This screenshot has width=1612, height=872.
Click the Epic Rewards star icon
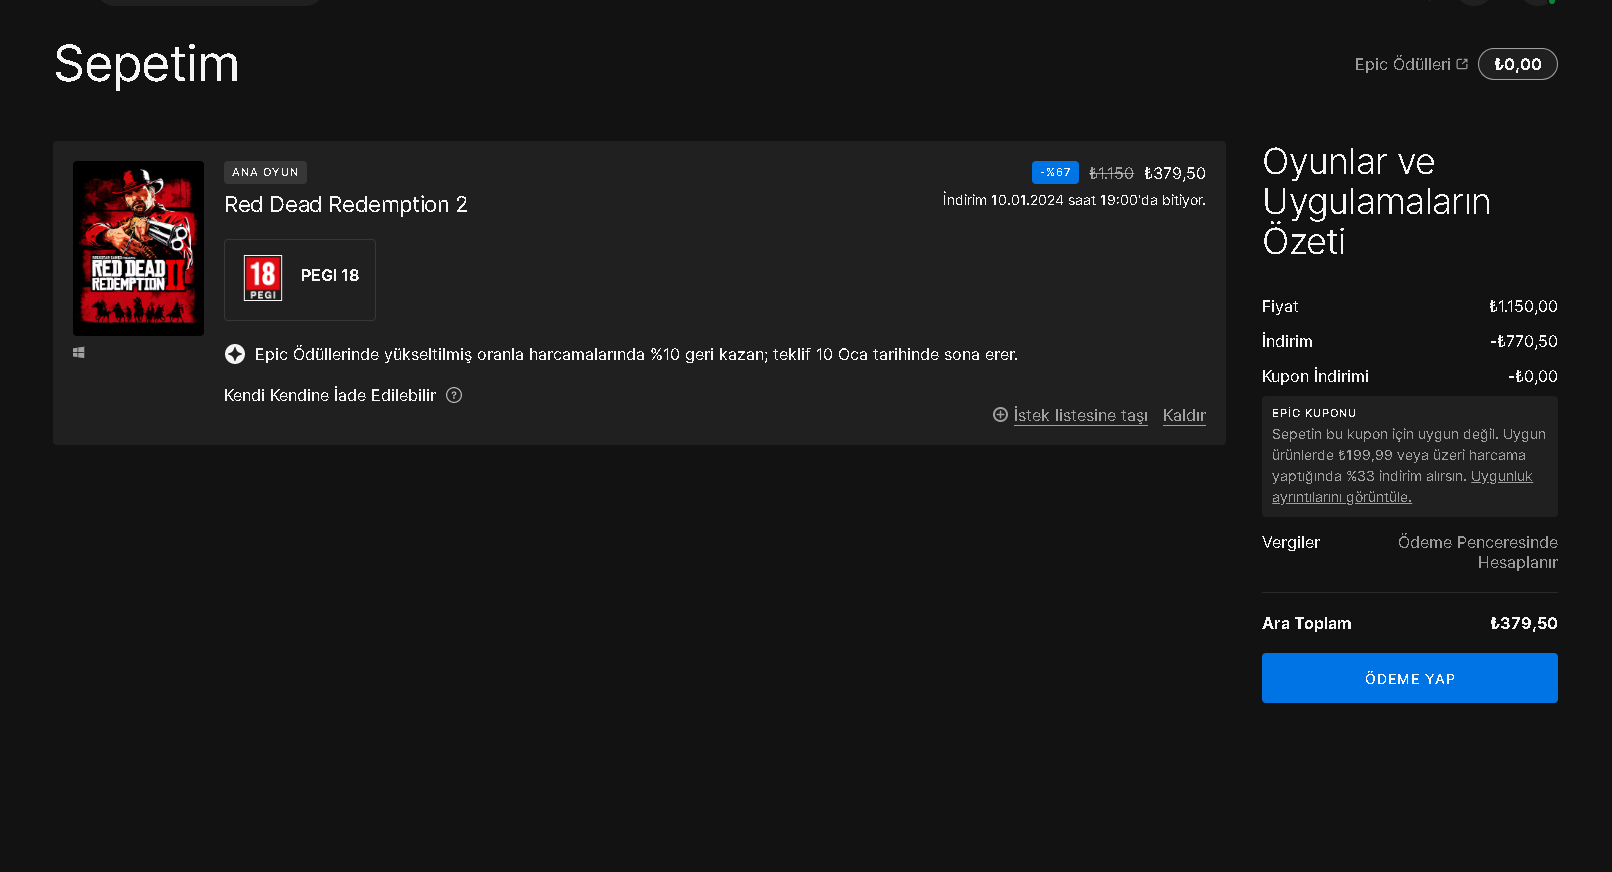[235, 354]
